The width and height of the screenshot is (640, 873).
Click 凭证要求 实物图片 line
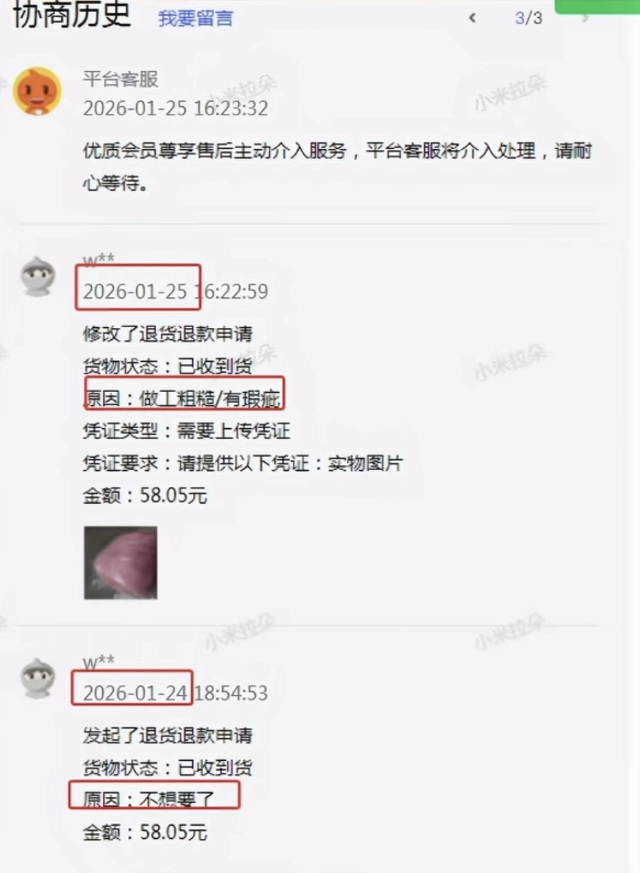coord(243,463)
